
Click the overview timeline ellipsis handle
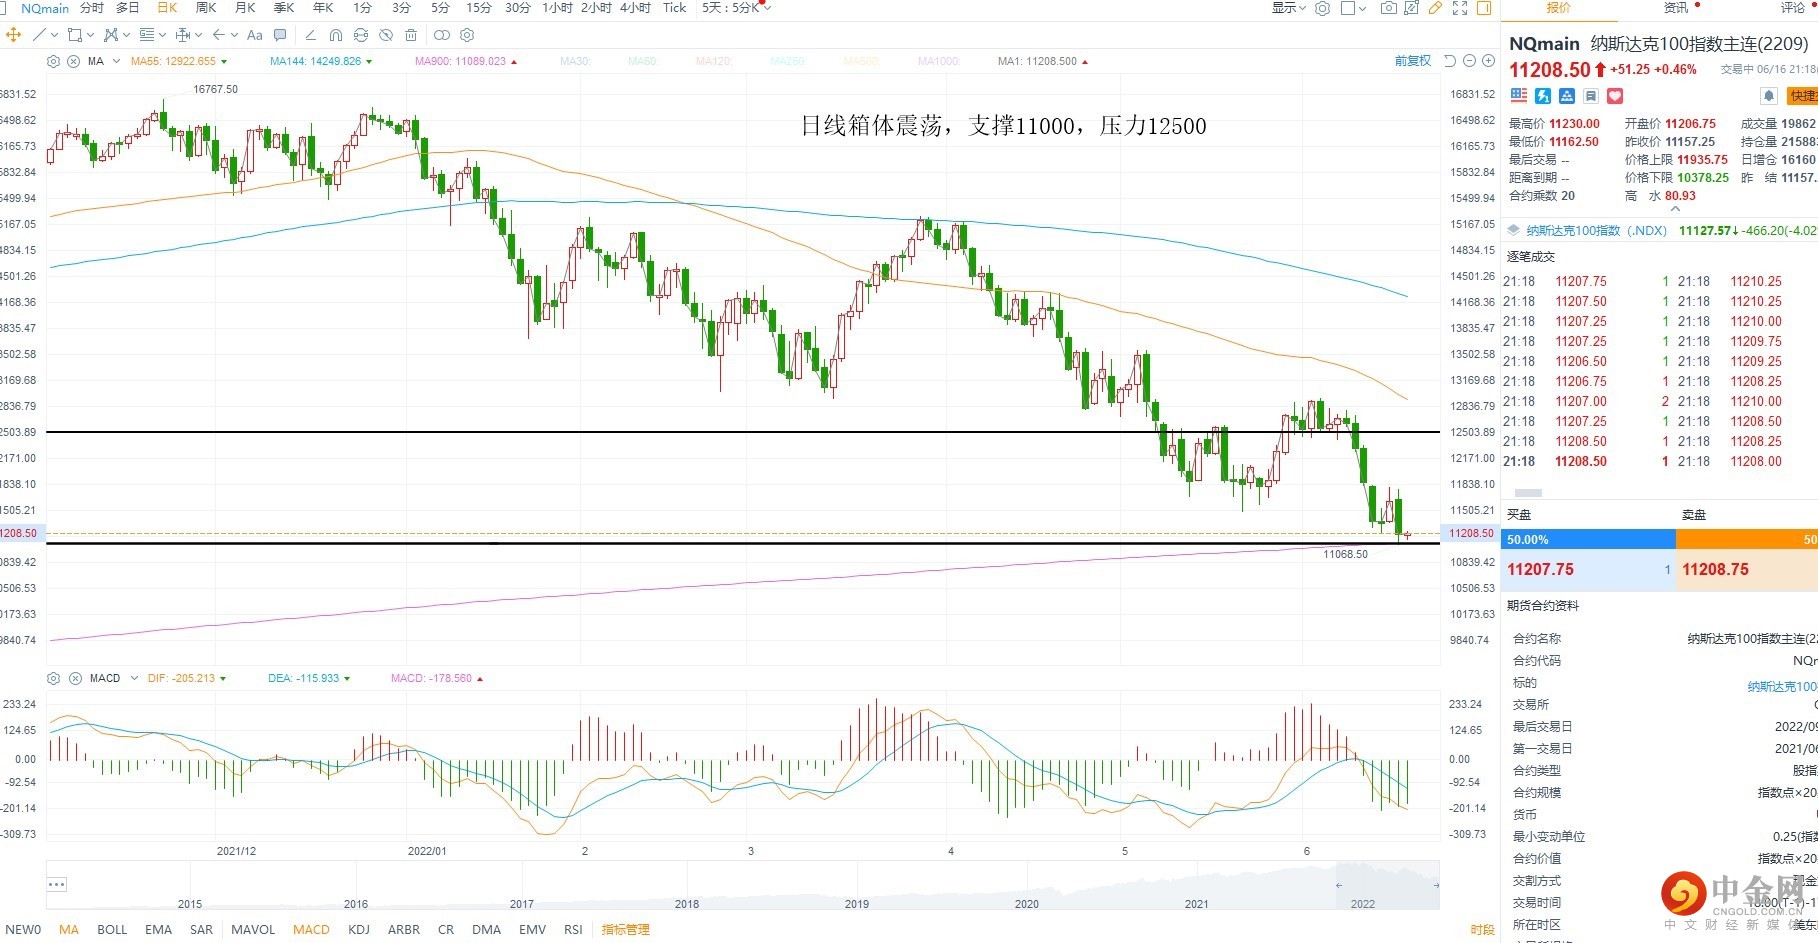[57, 884]
